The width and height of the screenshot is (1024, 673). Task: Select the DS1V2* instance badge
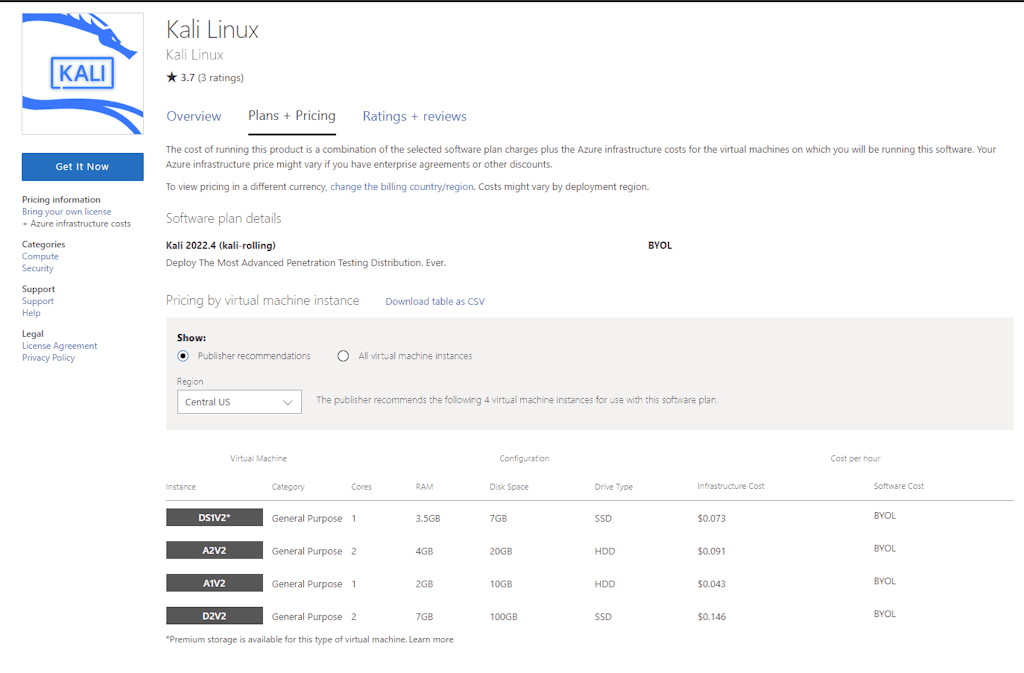214,518
